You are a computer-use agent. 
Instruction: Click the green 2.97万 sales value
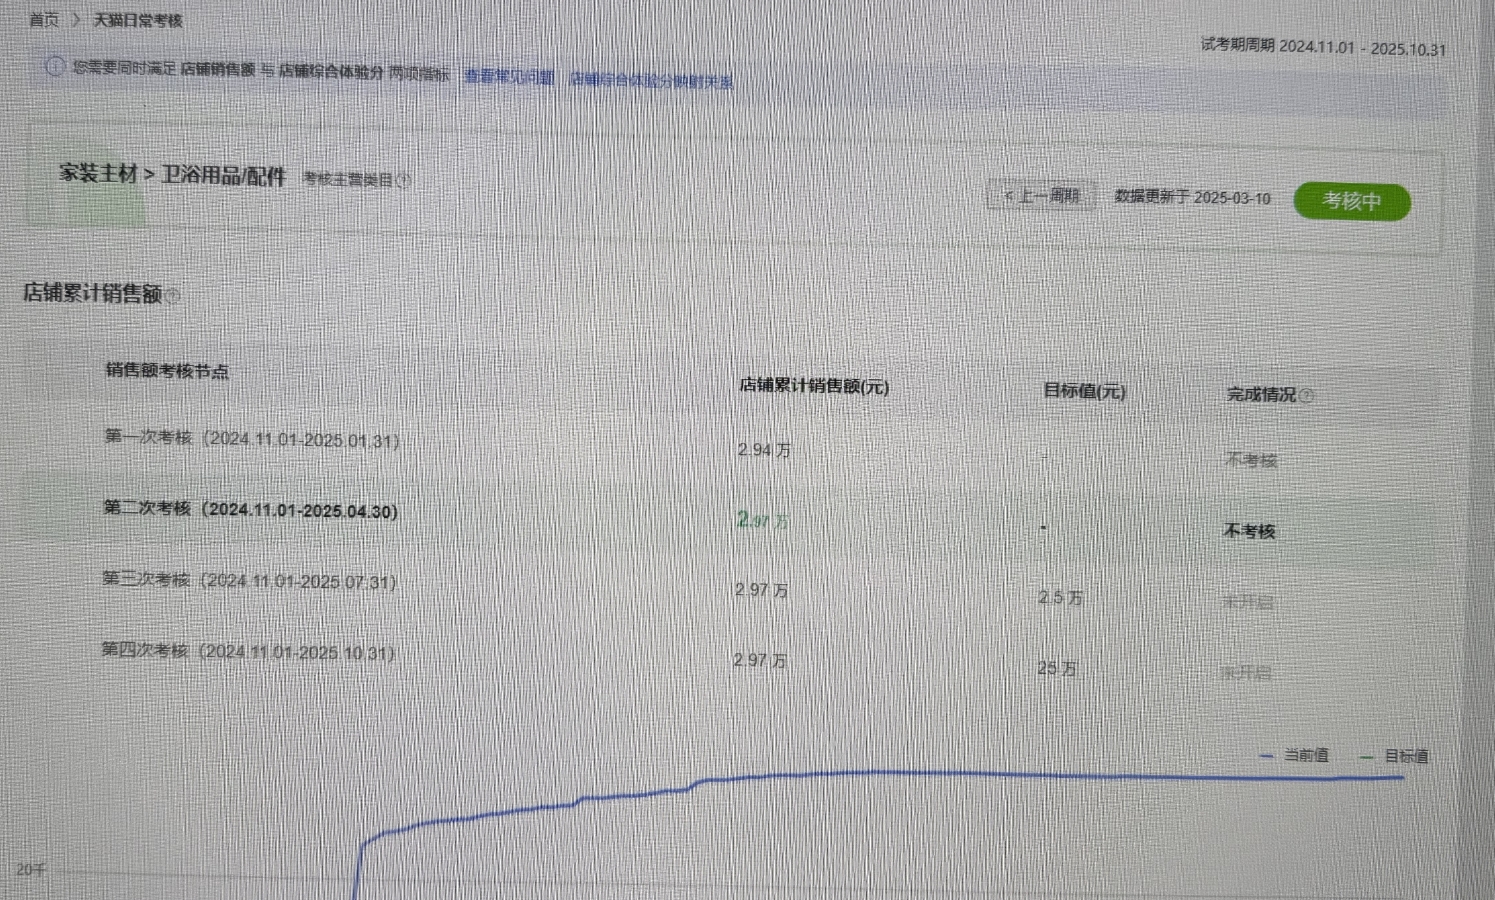(x=762, y=520)
